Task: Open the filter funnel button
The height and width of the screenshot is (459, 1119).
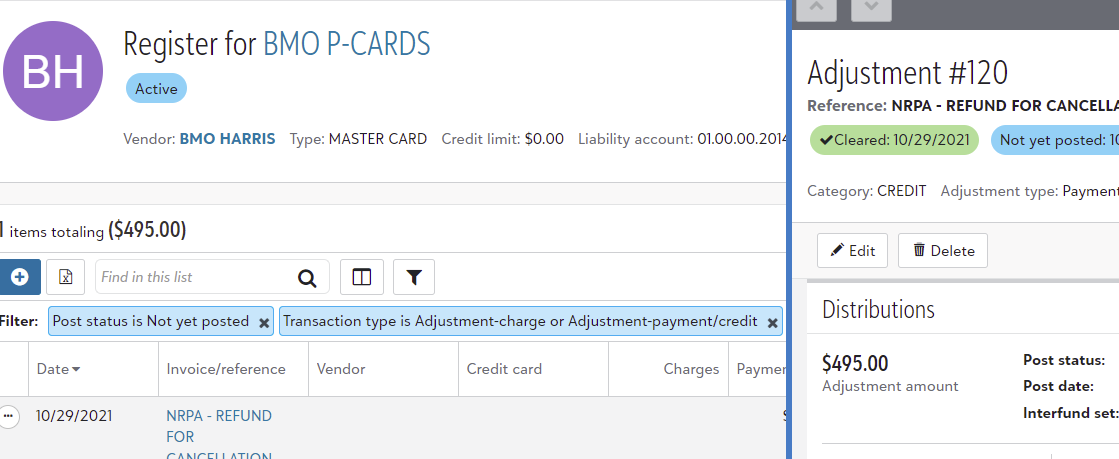Action: [x=414, y=277]
